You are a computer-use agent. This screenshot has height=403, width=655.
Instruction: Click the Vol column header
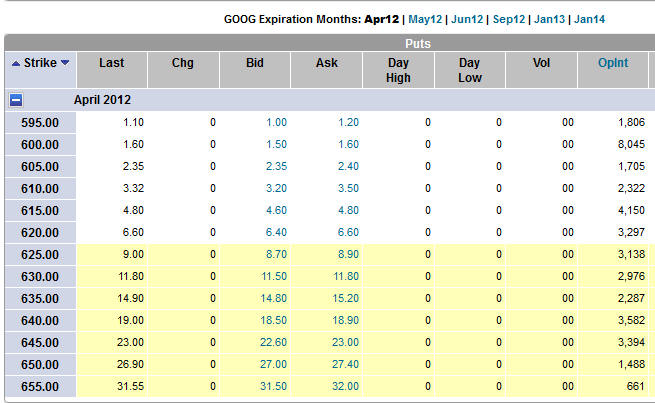[x=541, y=63]
